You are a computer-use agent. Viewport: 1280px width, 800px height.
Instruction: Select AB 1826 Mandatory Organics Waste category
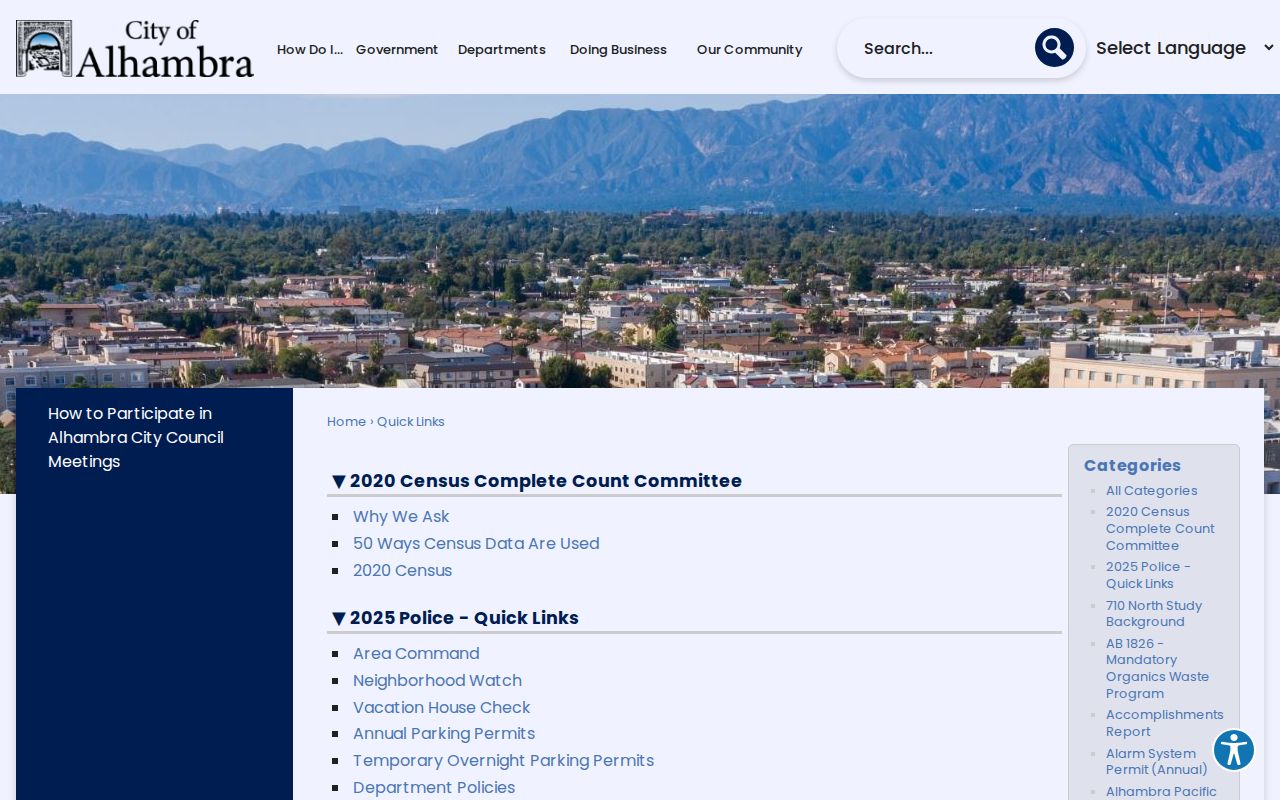click(x=1158, y=669)
